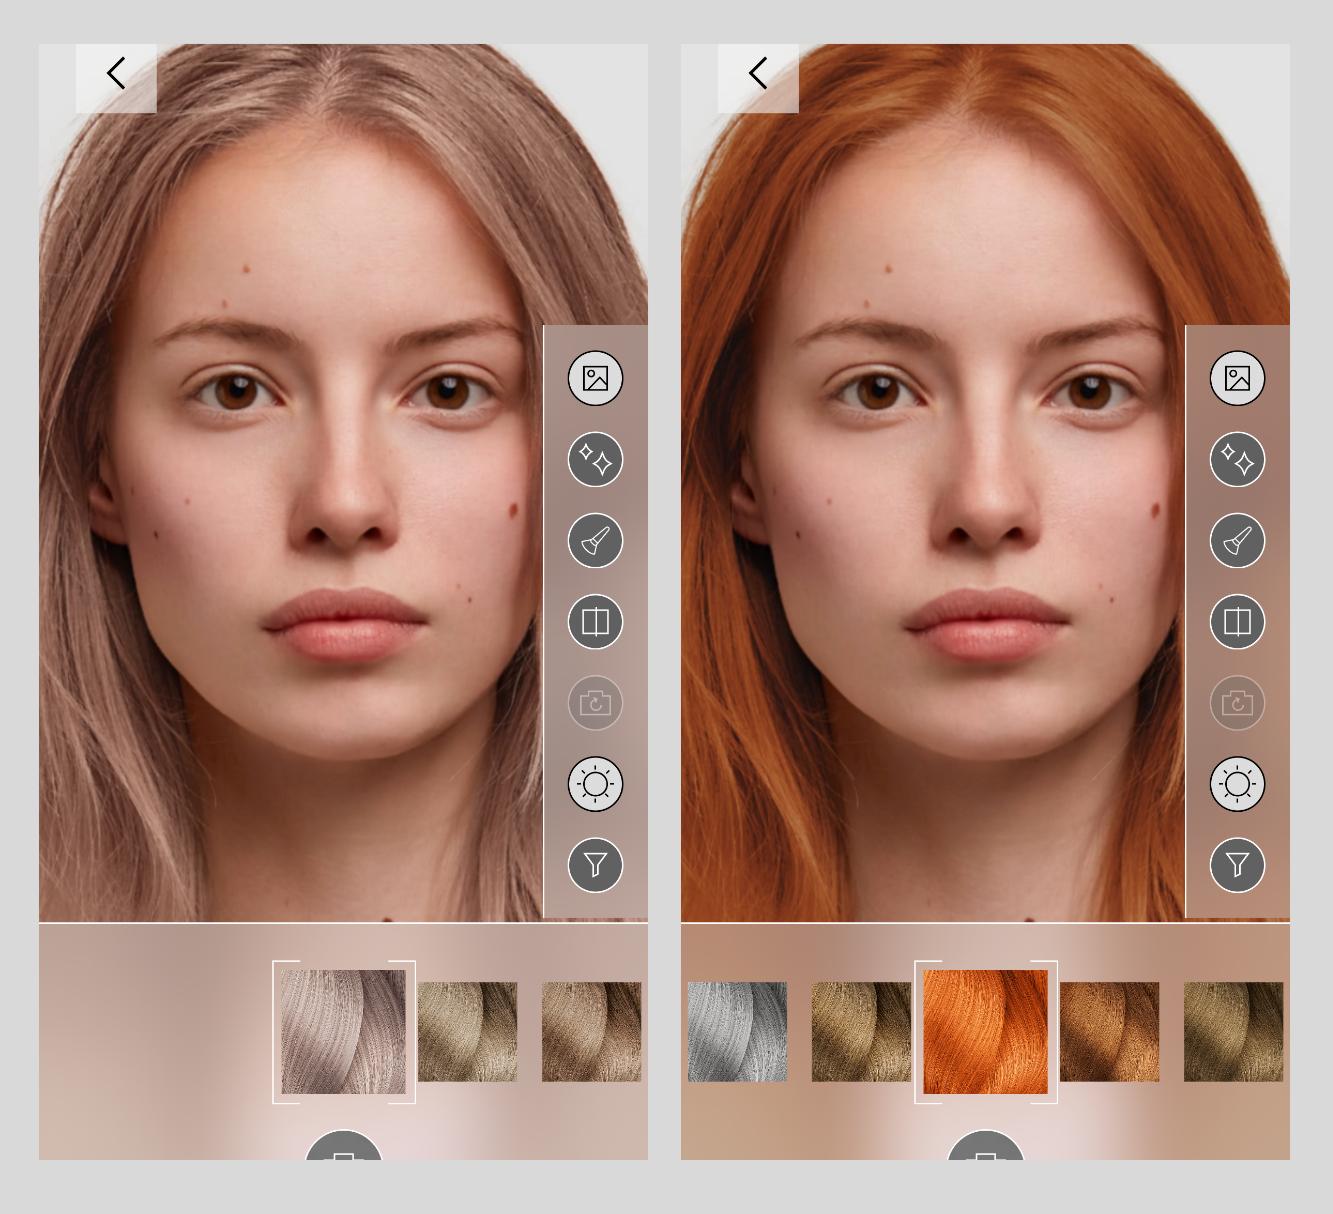Screen dimensions: 1333x1214
Task: Open the brightness adjustment control
Action: coord(595,784)
